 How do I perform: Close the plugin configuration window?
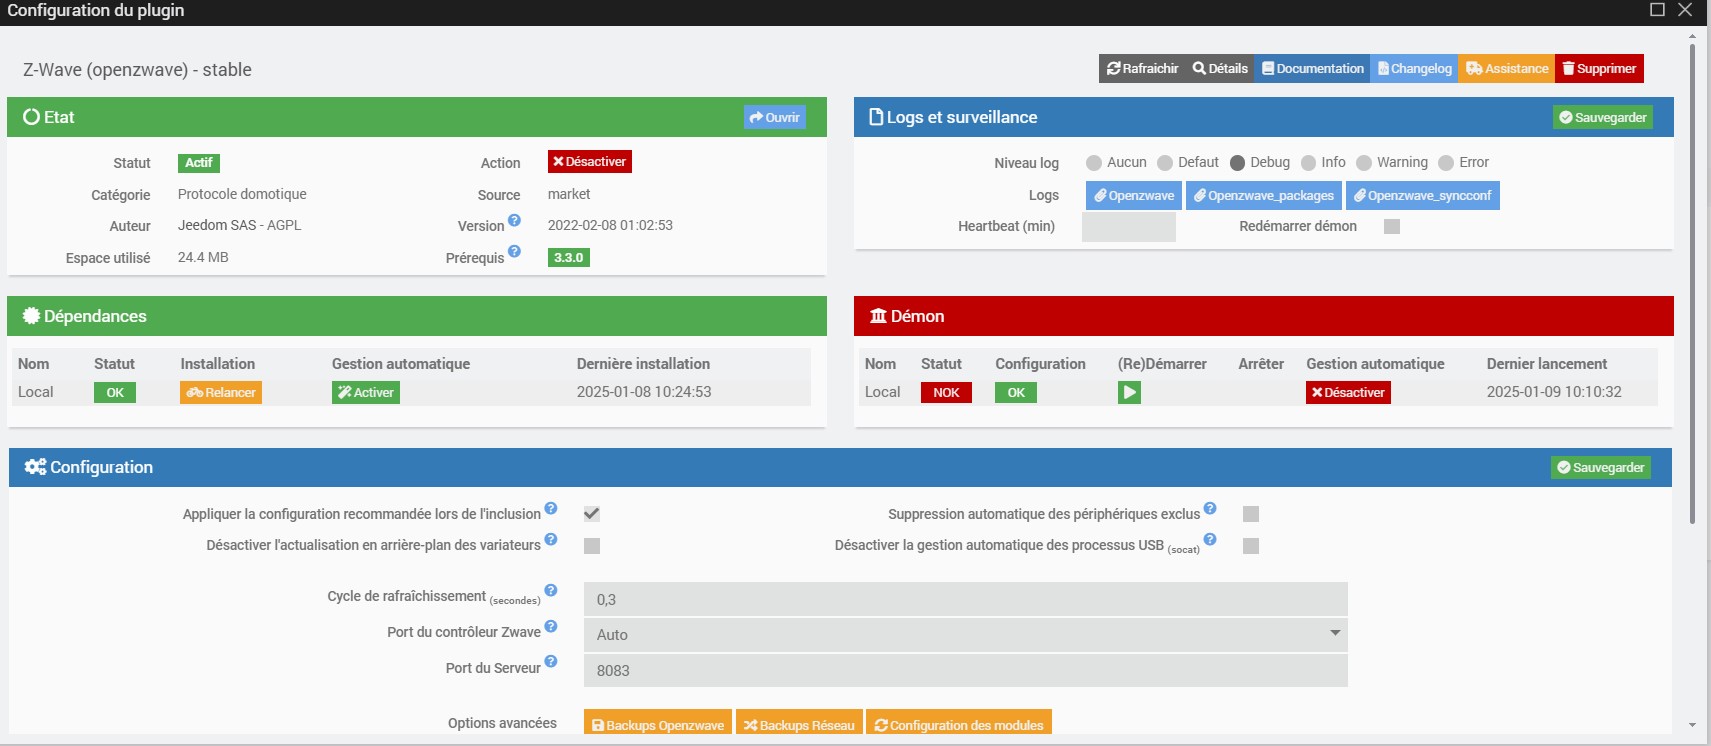pos(1685,10)
